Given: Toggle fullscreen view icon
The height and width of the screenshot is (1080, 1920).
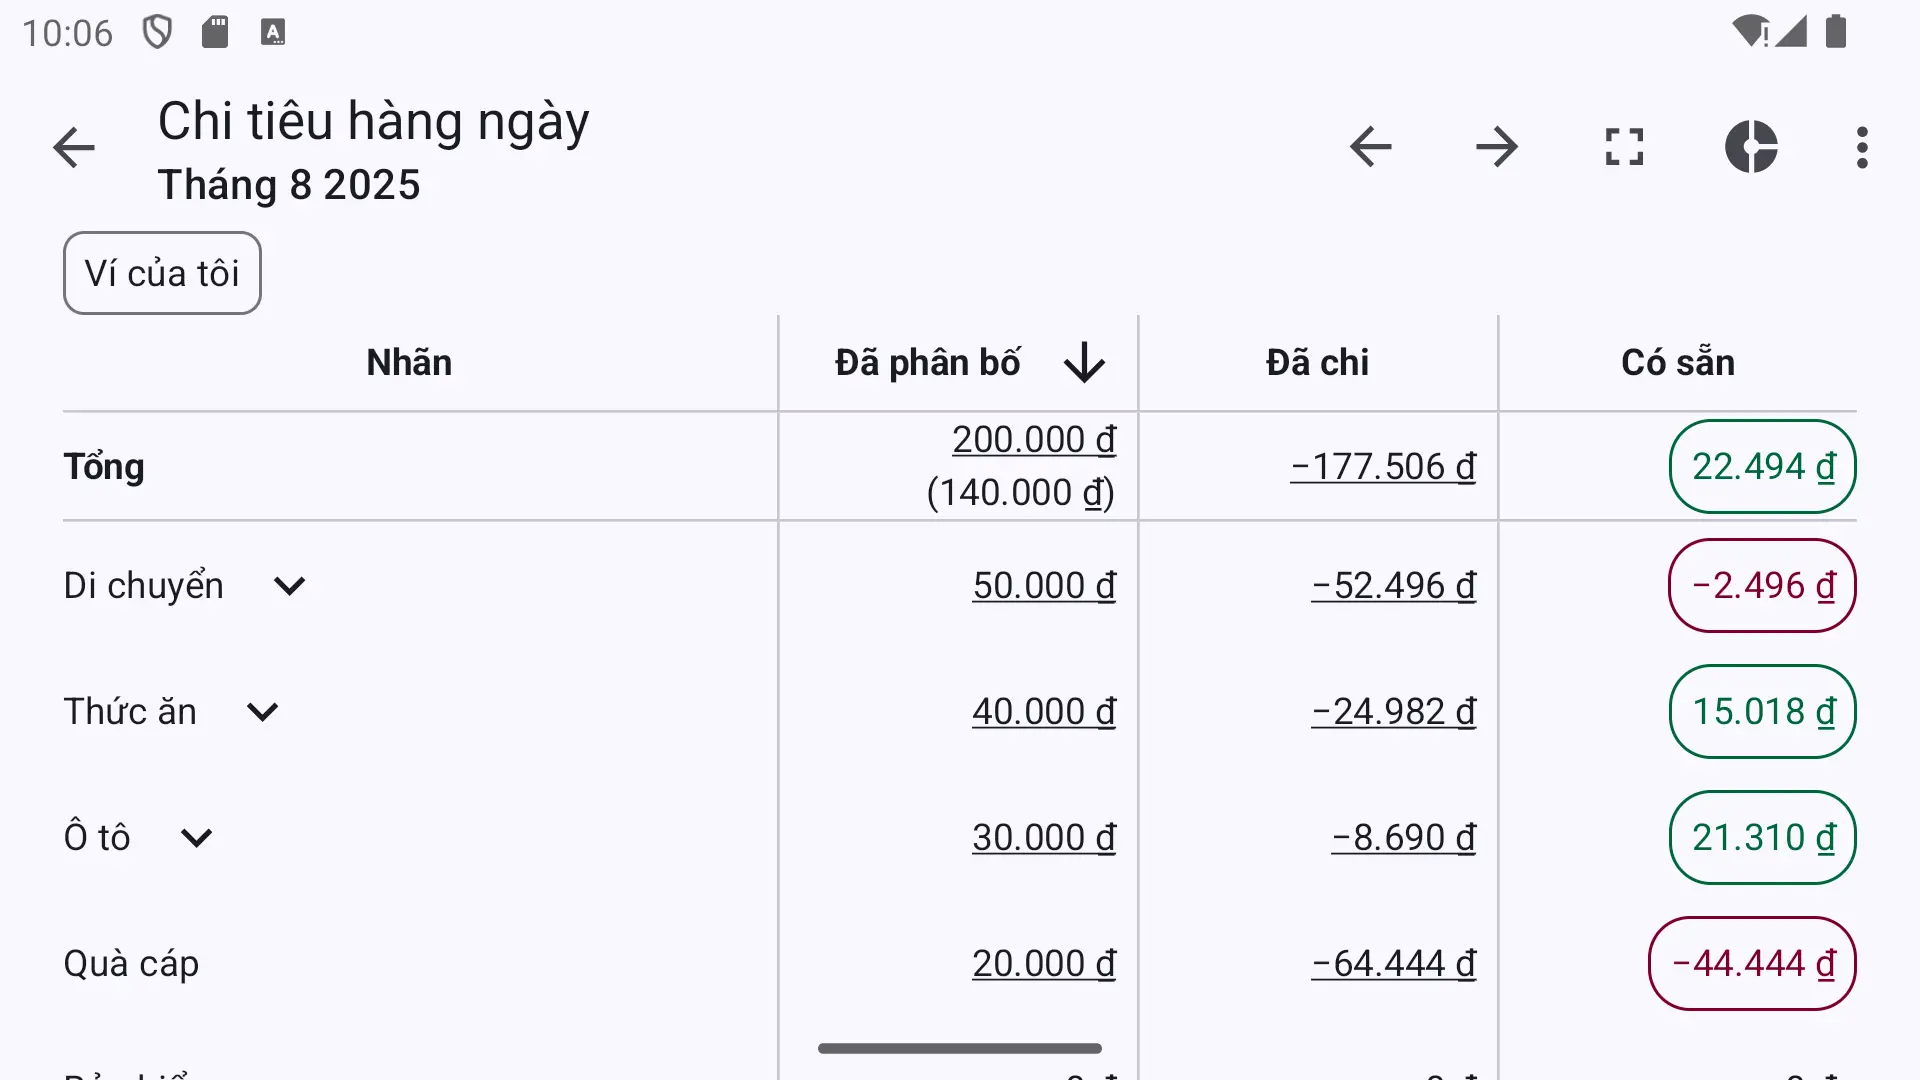Looking at the screenshot, I should click(1624, 147).
